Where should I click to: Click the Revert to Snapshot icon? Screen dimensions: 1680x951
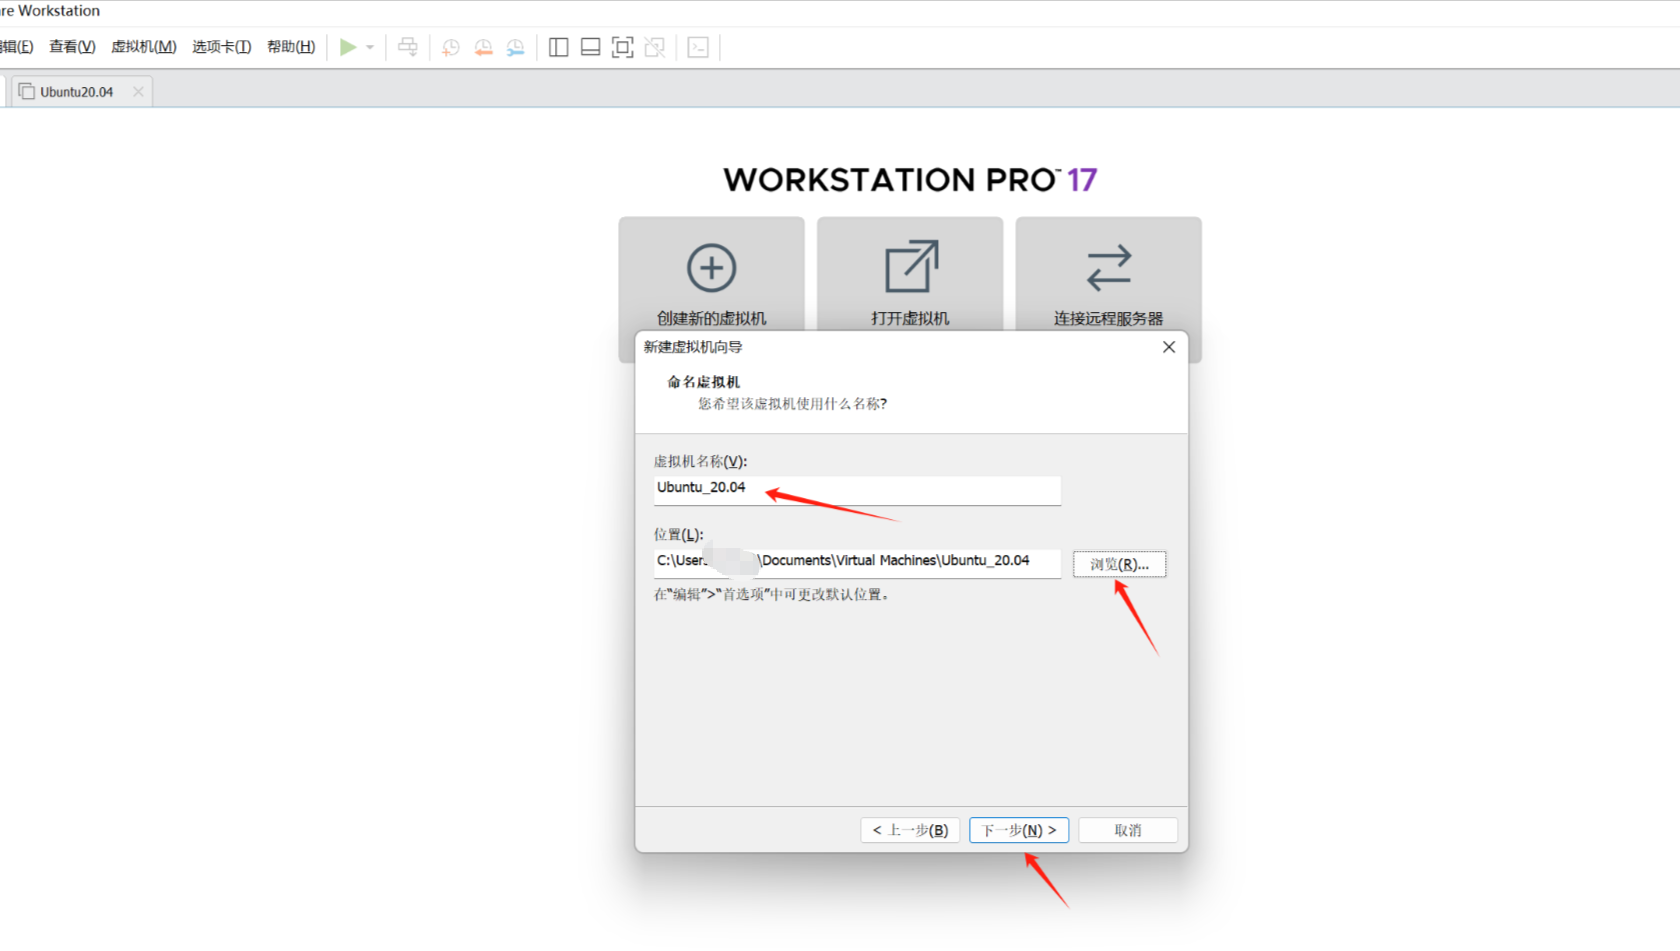483,47
